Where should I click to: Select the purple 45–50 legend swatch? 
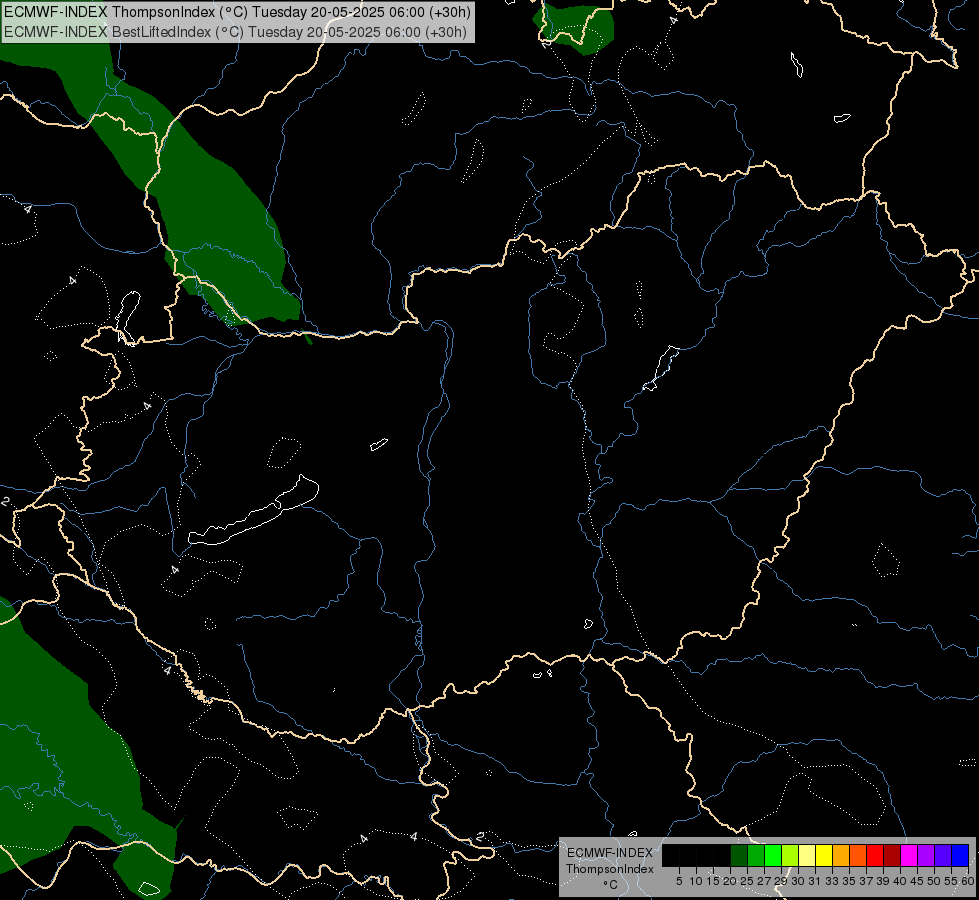pos(926,855)
